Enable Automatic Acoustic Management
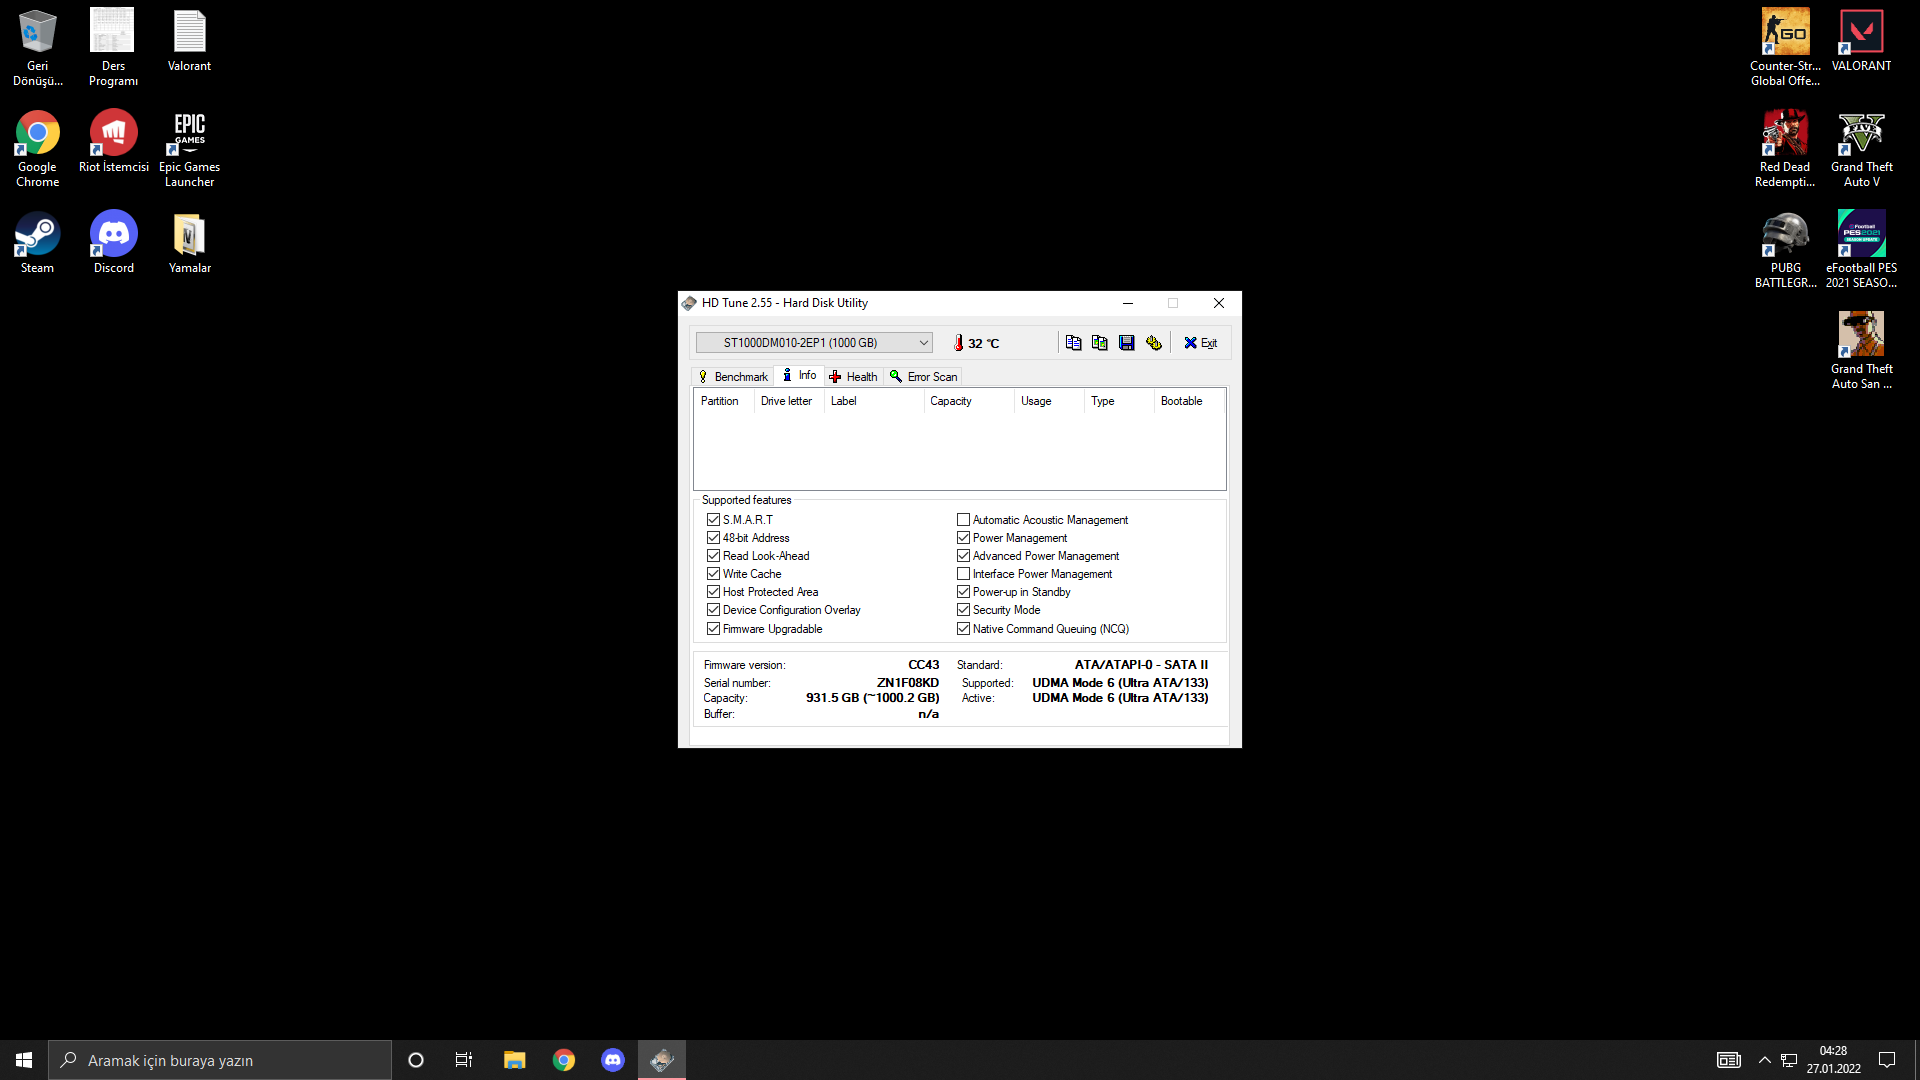The image size is (1920, 1080). pos(964,519)
